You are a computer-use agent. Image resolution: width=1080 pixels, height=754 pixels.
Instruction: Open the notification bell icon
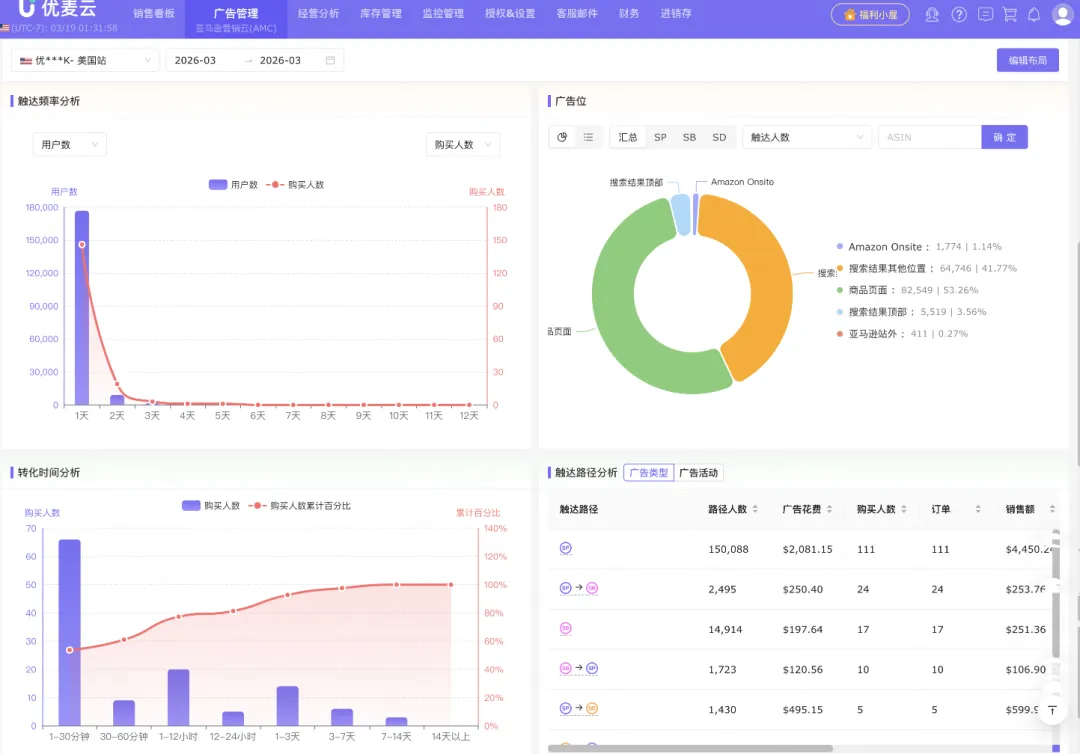click(x=1034, y=14)
